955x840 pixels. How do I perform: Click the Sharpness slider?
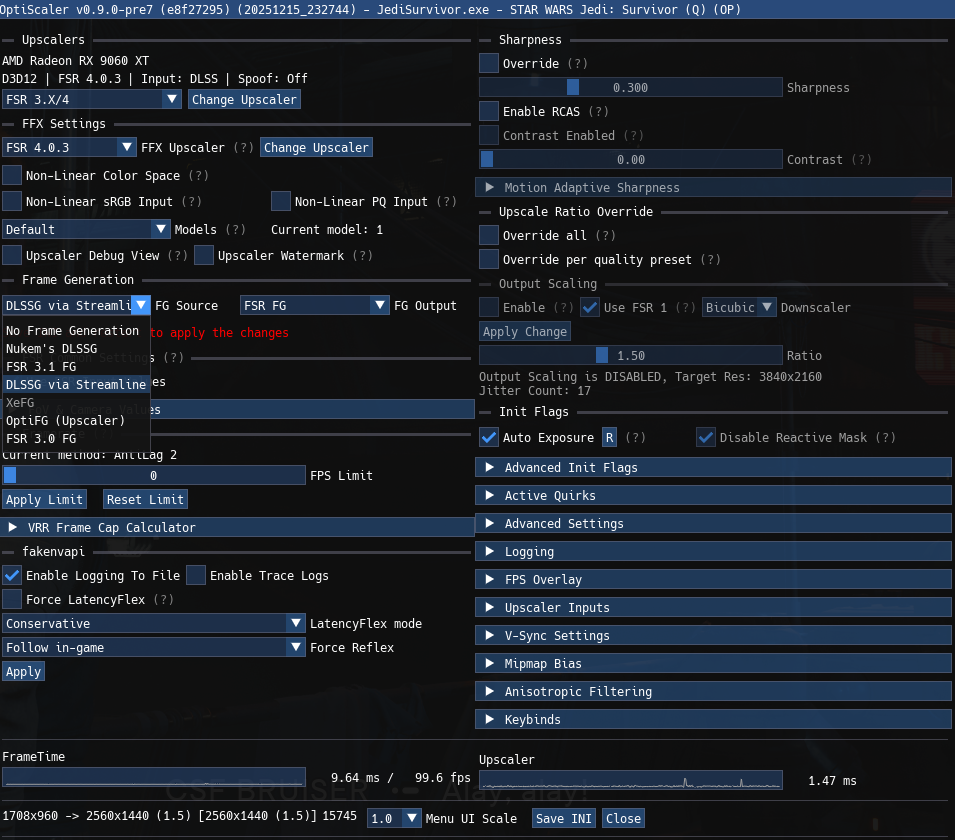pyautogui.click(x=630, y=88)
